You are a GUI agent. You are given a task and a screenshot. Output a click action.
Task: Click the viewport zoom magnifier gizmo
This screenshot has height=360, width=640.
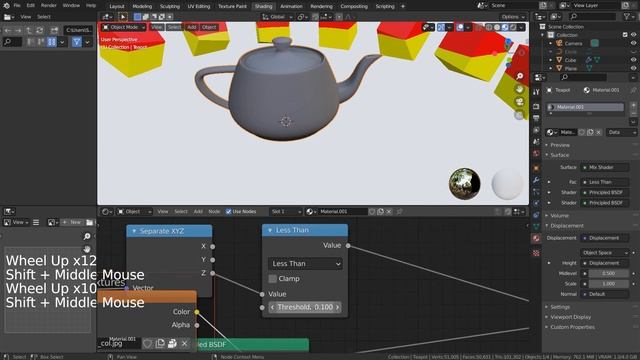pos(519,76)
